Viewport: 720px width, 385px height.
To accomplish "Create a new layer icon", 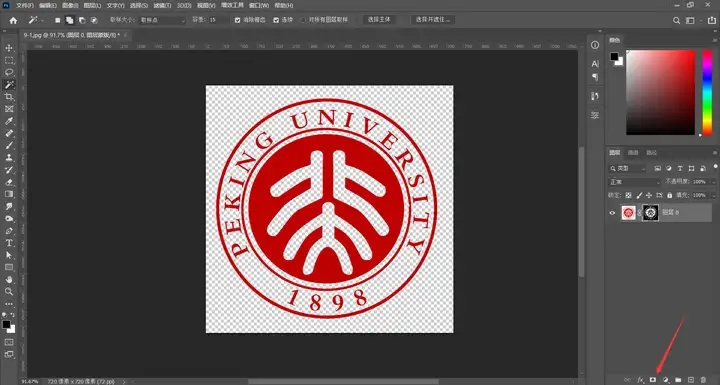I will [x=691, y=380].
